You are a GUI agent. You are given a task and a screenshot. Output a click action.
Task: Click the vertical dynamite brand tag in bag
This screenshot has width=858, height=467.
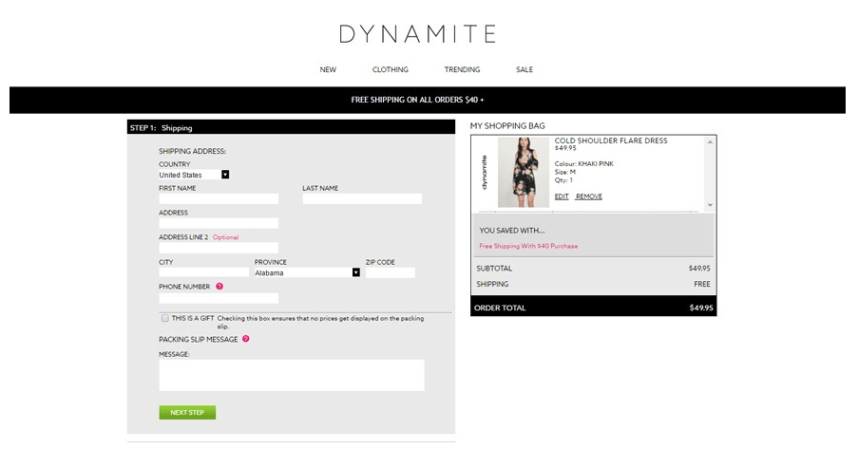(x=484, y=172)
